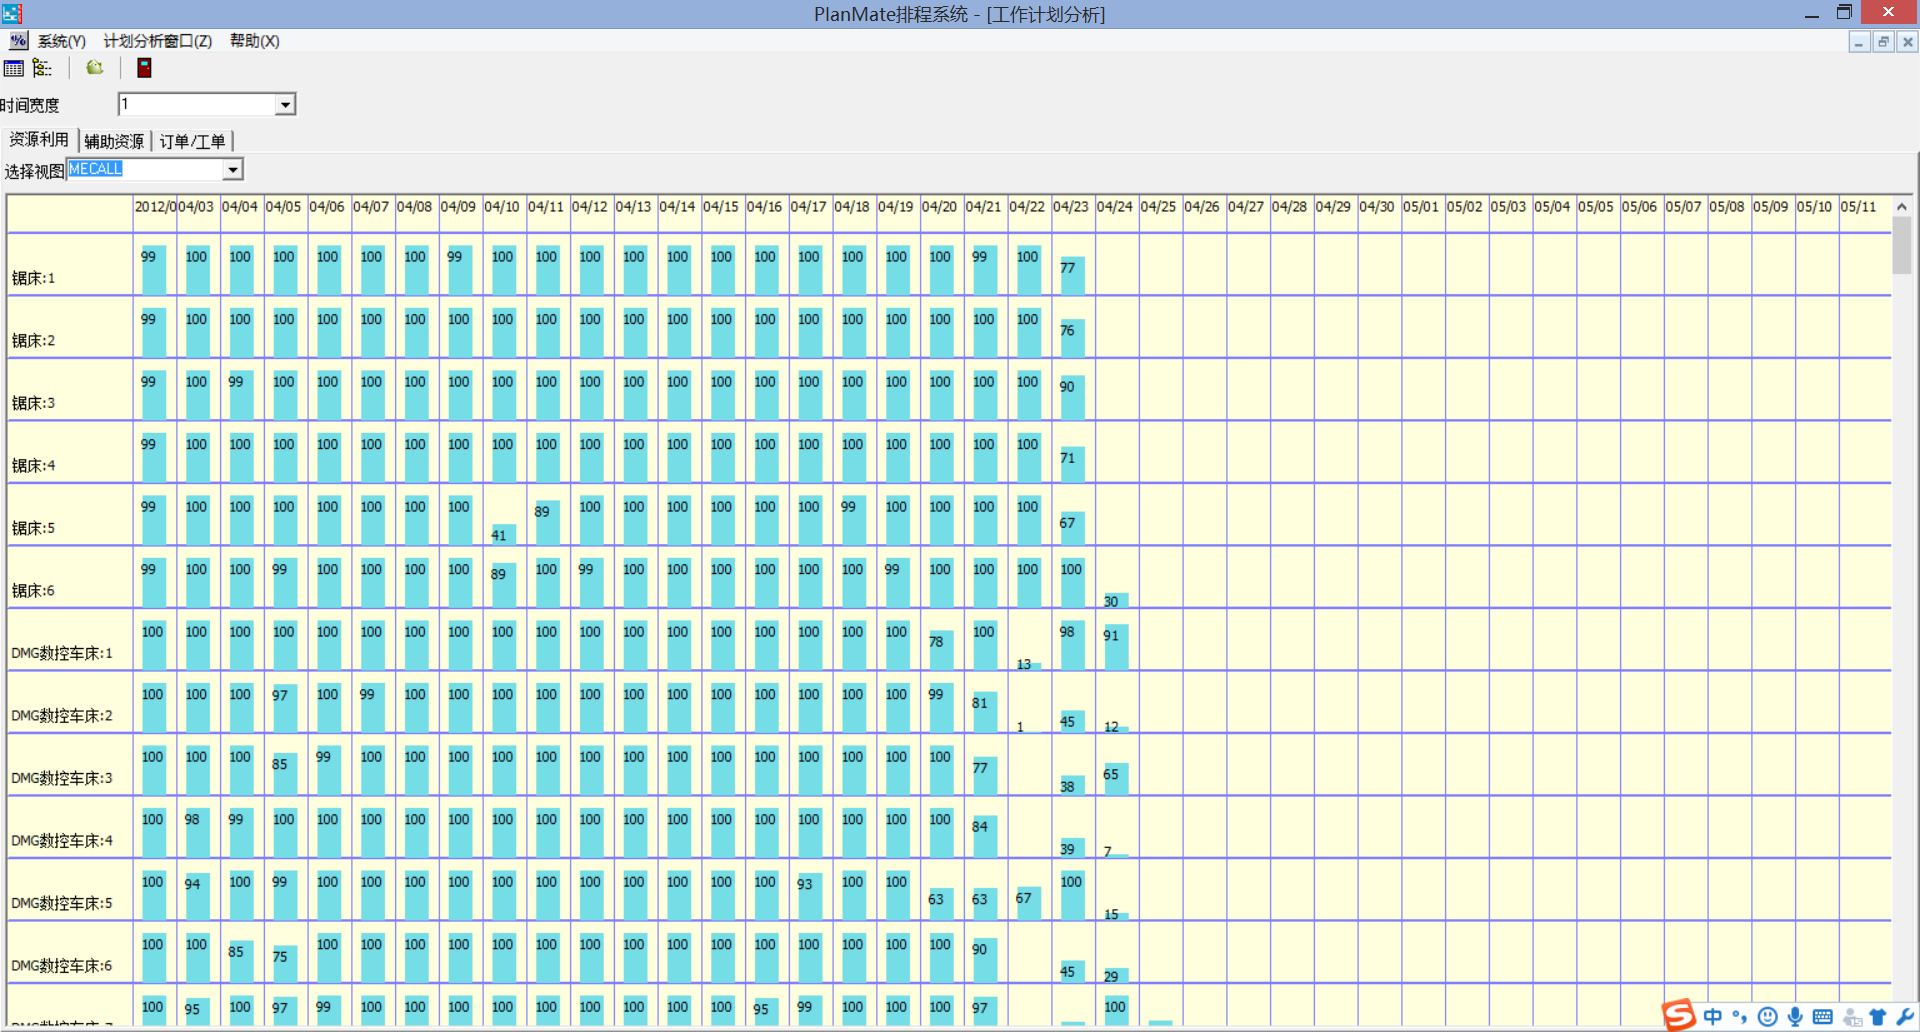Click the 05/01 date column header
The image size is (1920, 1032).
coord(1421,207)
